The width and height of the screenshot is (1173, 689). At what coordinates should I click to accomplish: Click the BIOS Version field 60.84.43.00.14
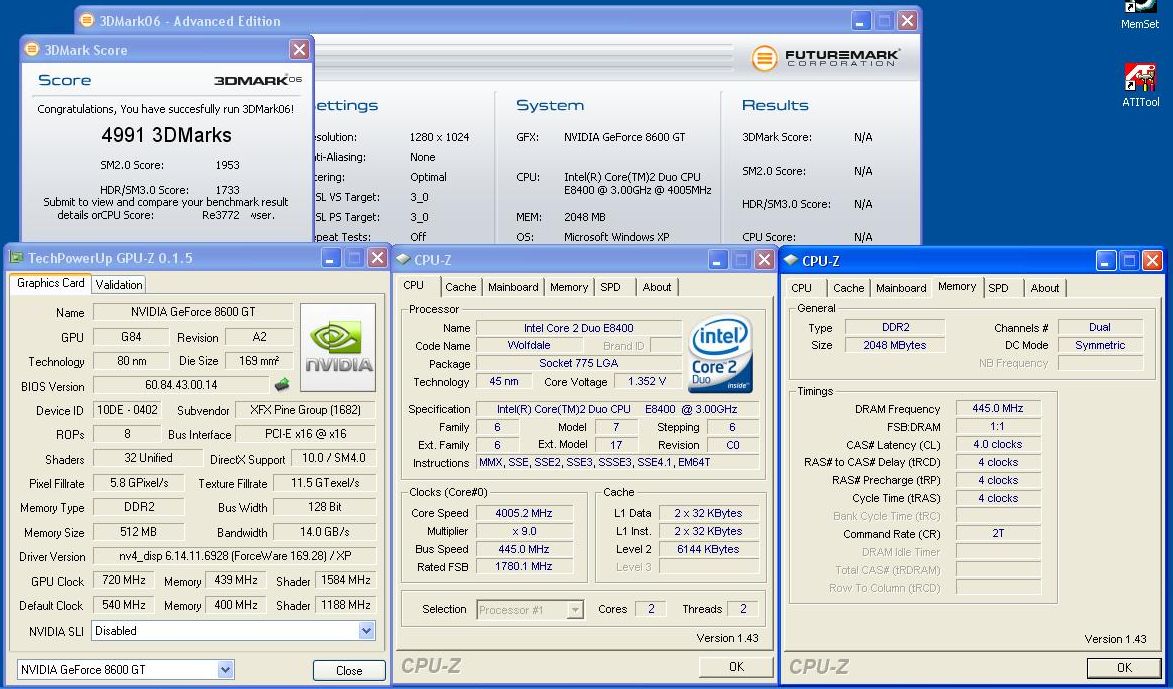pyautogui.click(x=181, y=385)
